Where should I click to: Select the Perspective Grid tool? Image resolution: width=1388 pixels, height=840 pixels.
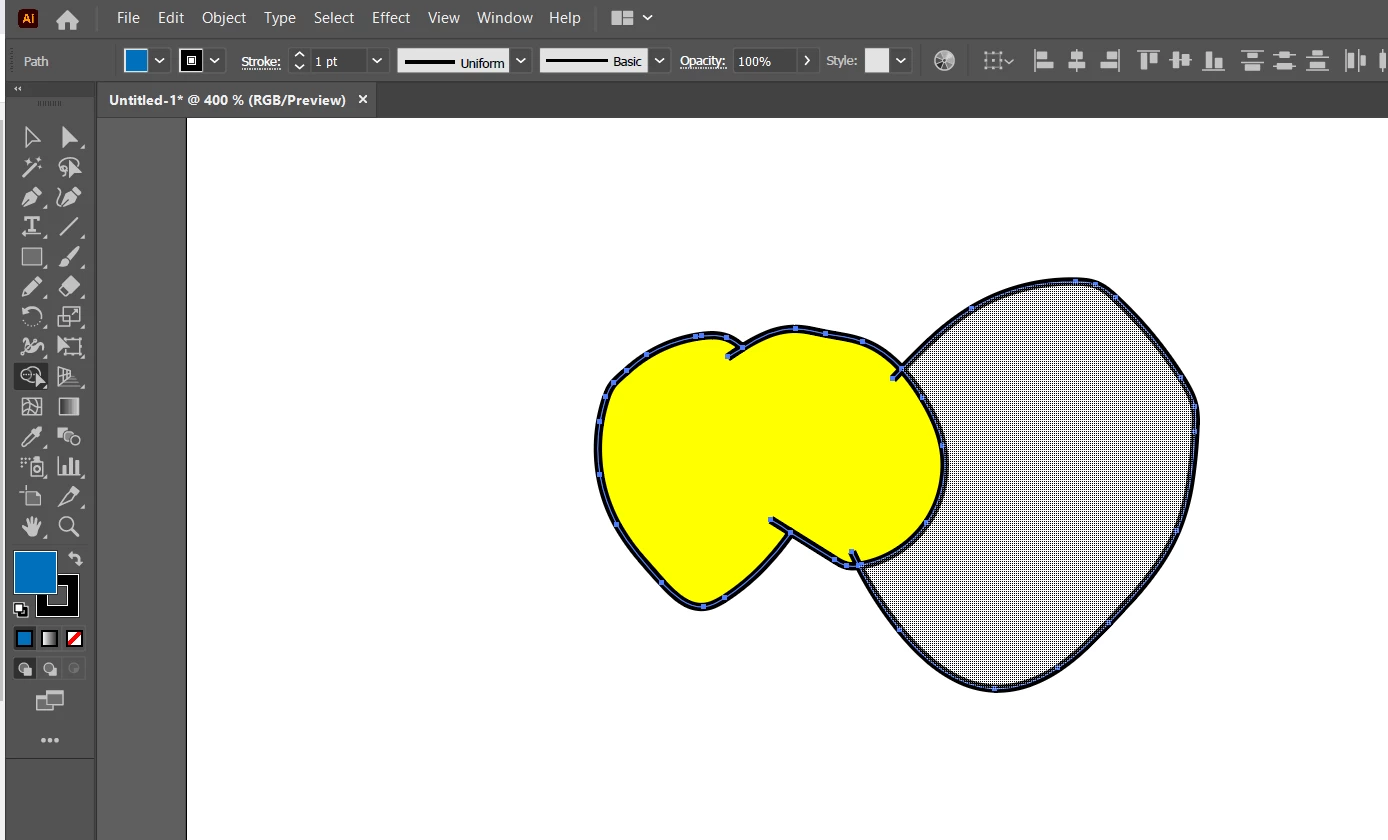click(69, 377)
